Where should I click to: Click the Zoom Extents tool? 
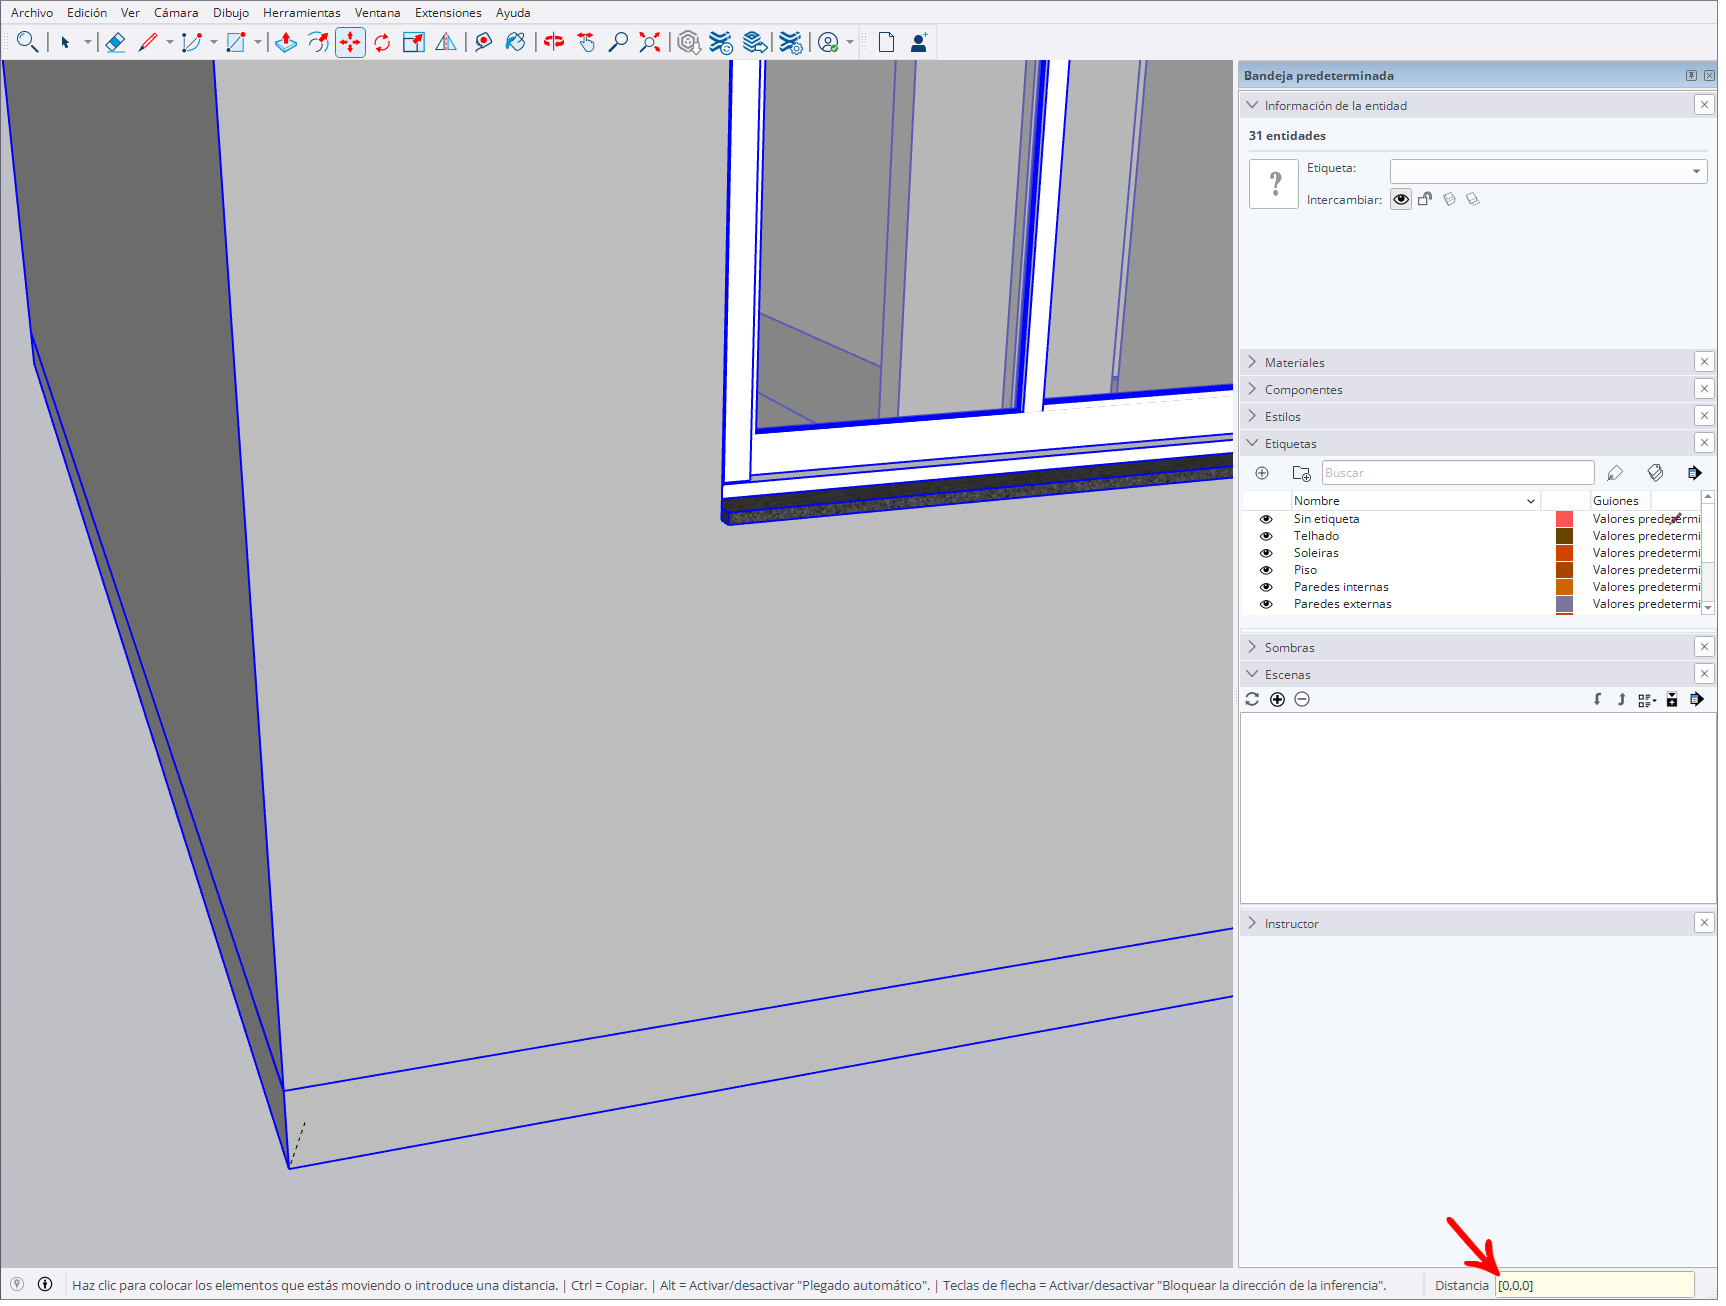[x=650, y=42]
